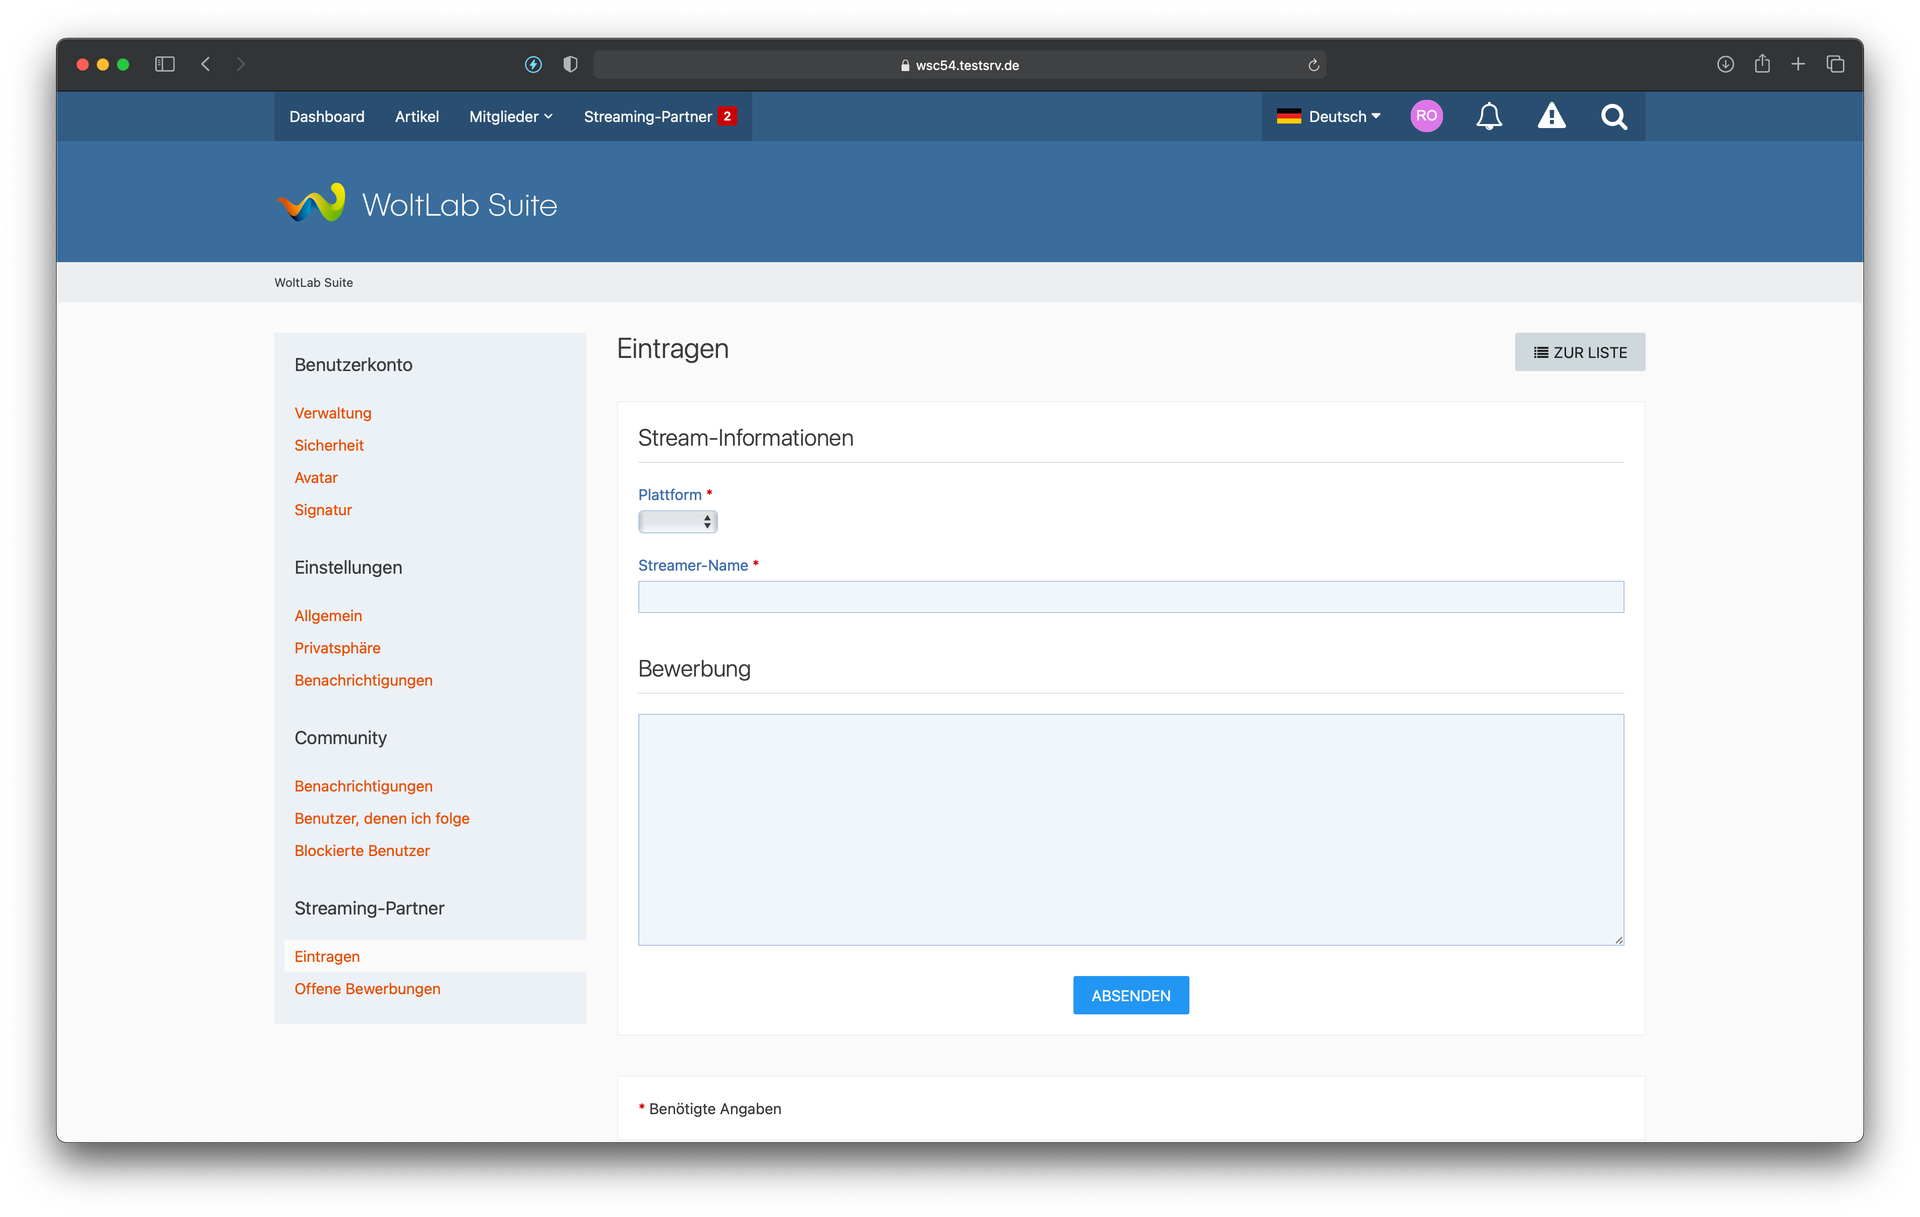Open the Plattform select dropdown
The height and width of the screenshot is (1217, 1920).
coord(678,522)
